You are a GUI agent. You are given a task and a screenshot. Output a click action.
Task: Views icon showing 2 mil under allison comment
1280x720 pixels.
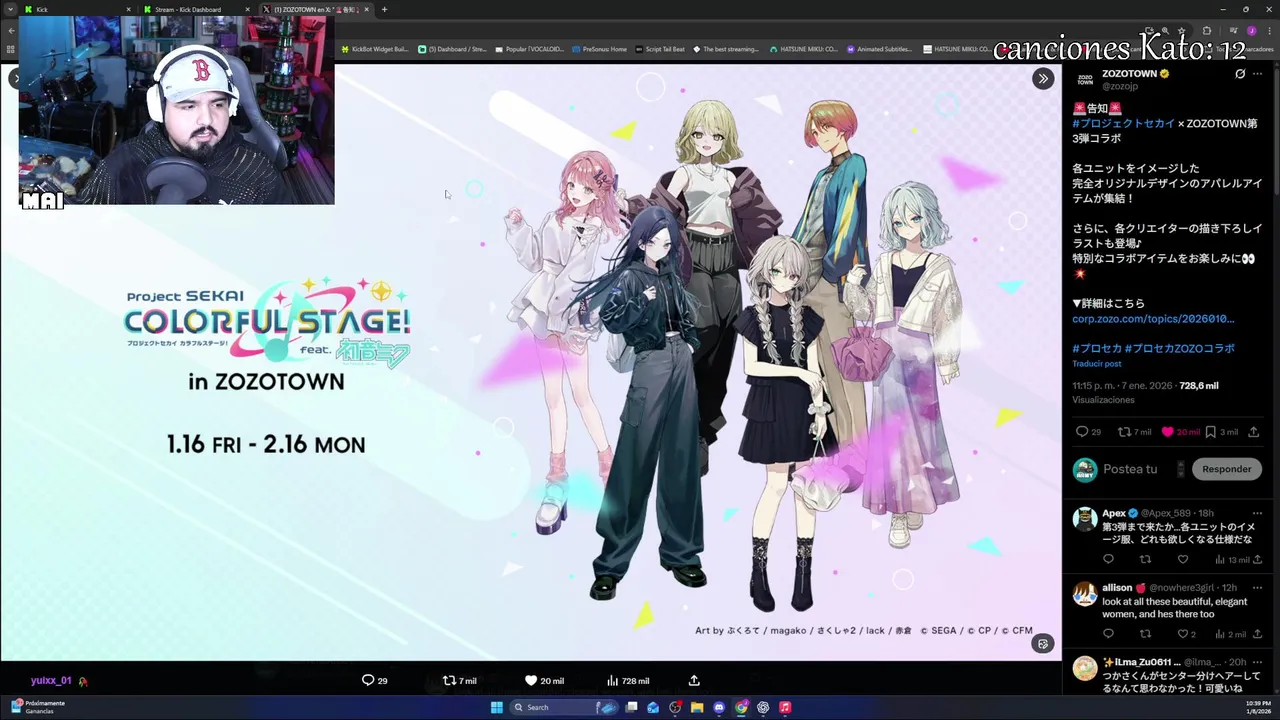1220,634
